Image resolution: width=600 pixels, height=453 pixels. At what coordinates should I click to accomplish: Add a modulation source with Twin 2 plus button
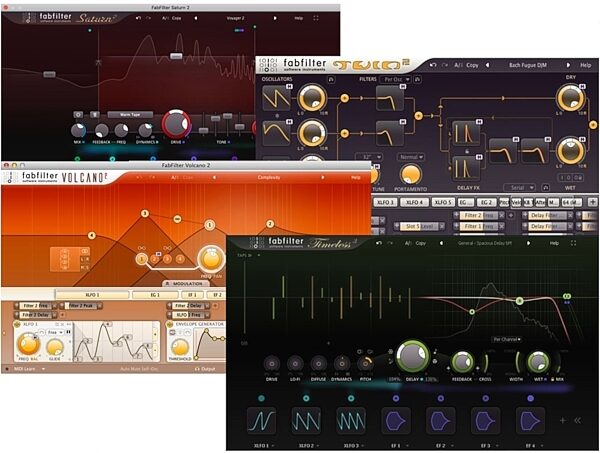point(592,202)
